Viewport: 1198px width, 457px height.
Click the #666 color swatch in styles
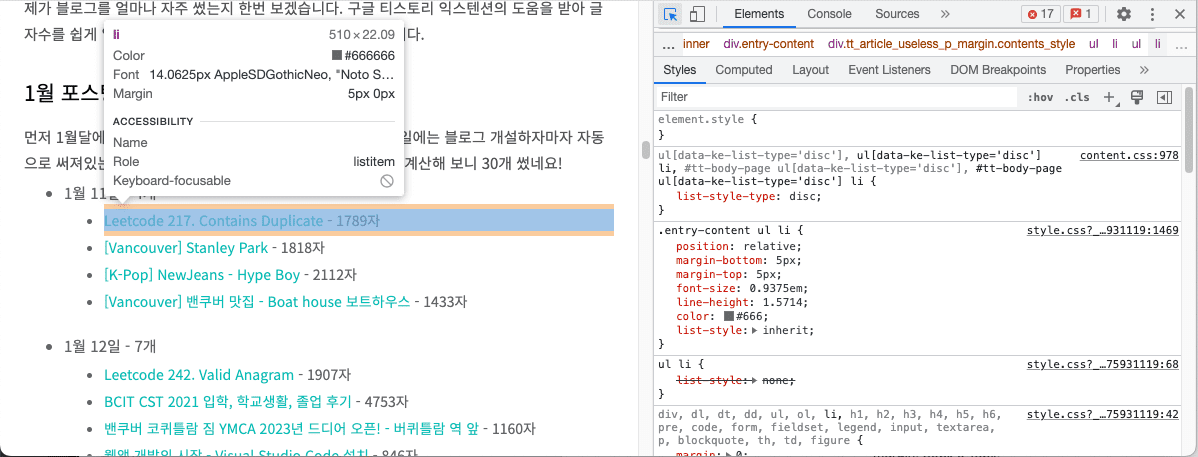729,316
